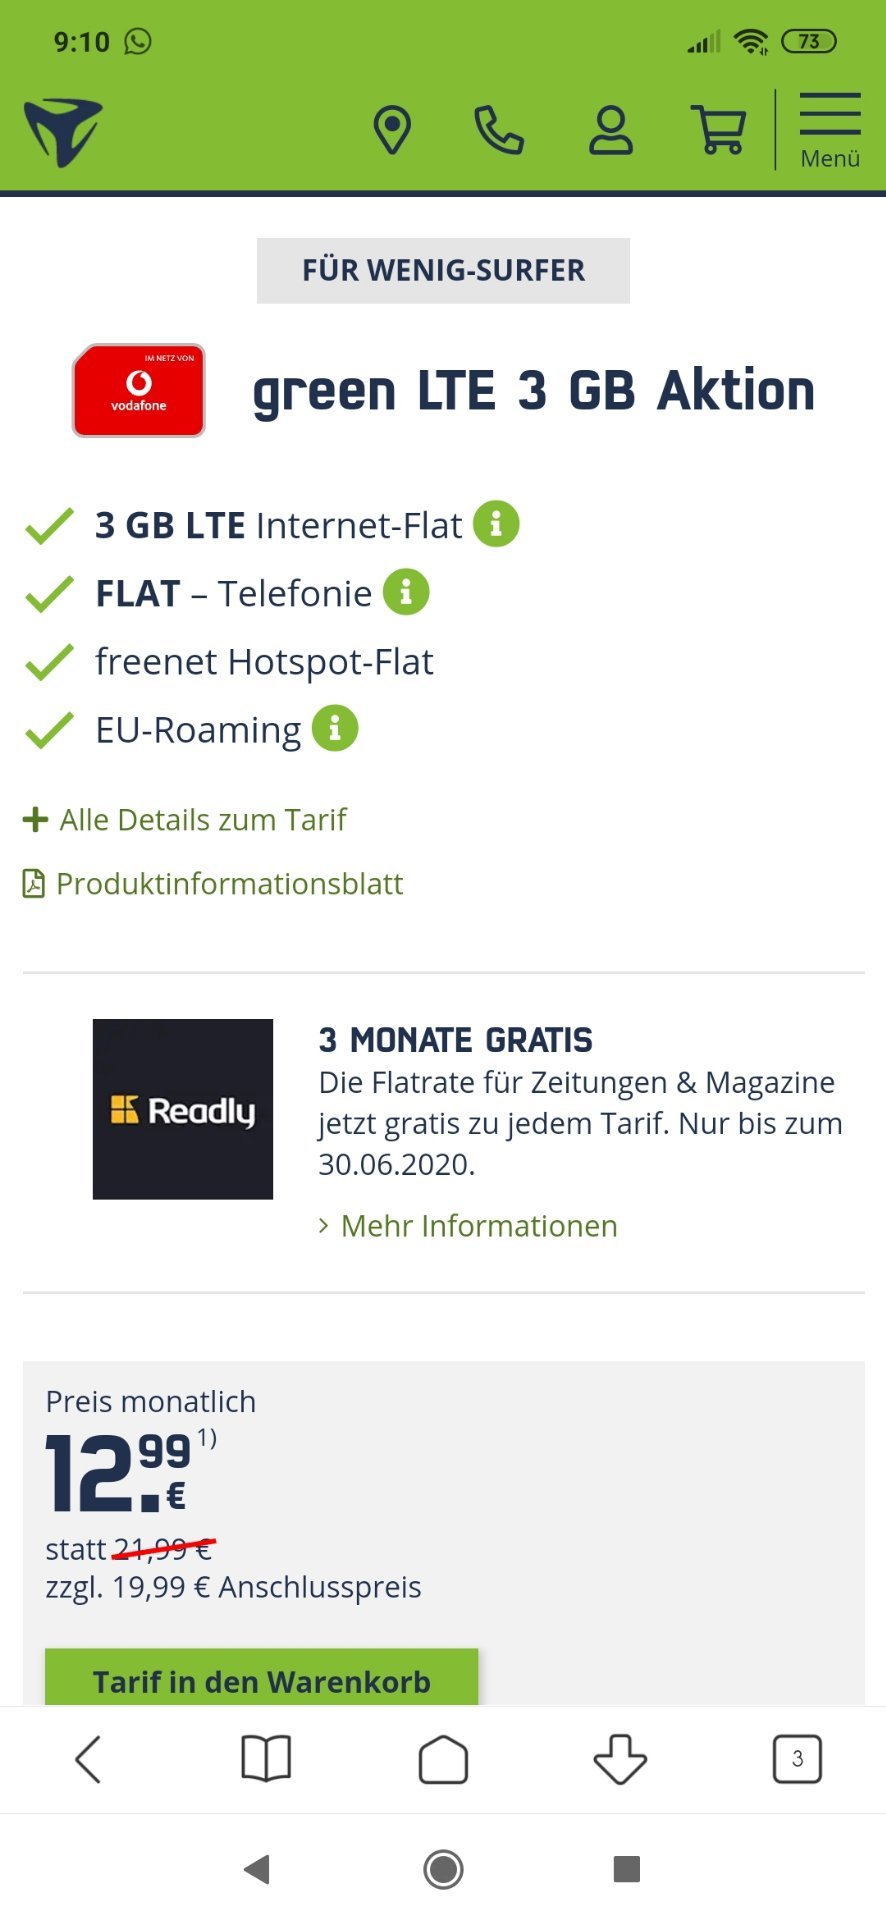The width and height of the screenshot is (886, 1920).
Task: Tap the freenet logo
Action: 63,131
